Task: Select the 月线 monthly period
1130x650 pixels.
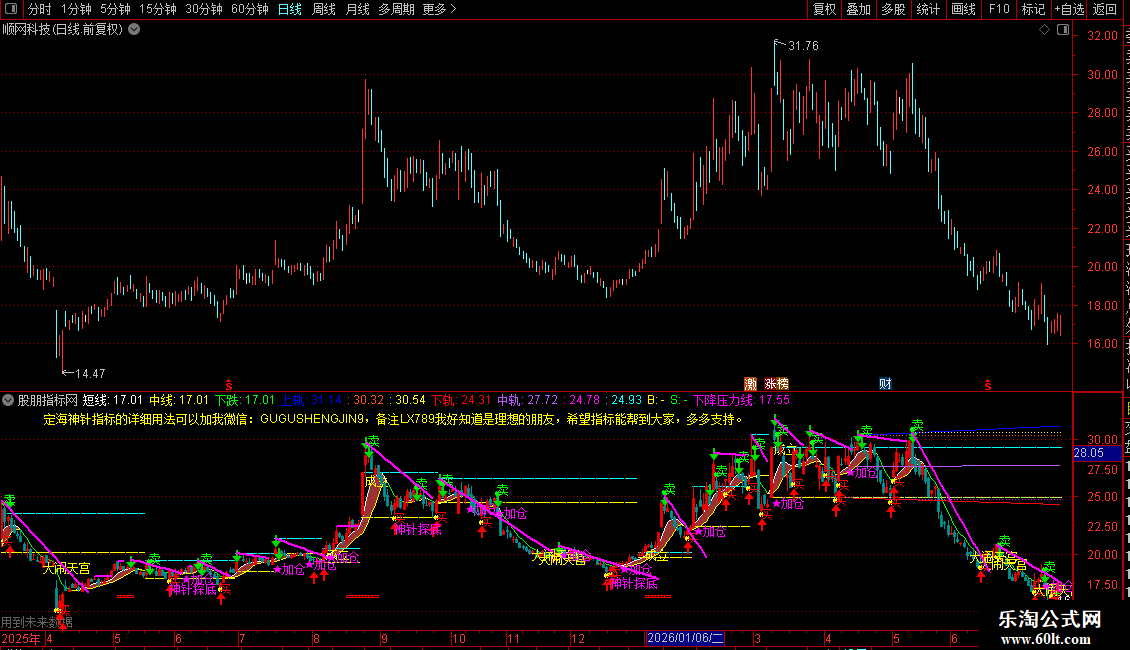Action: pos(357,9)
